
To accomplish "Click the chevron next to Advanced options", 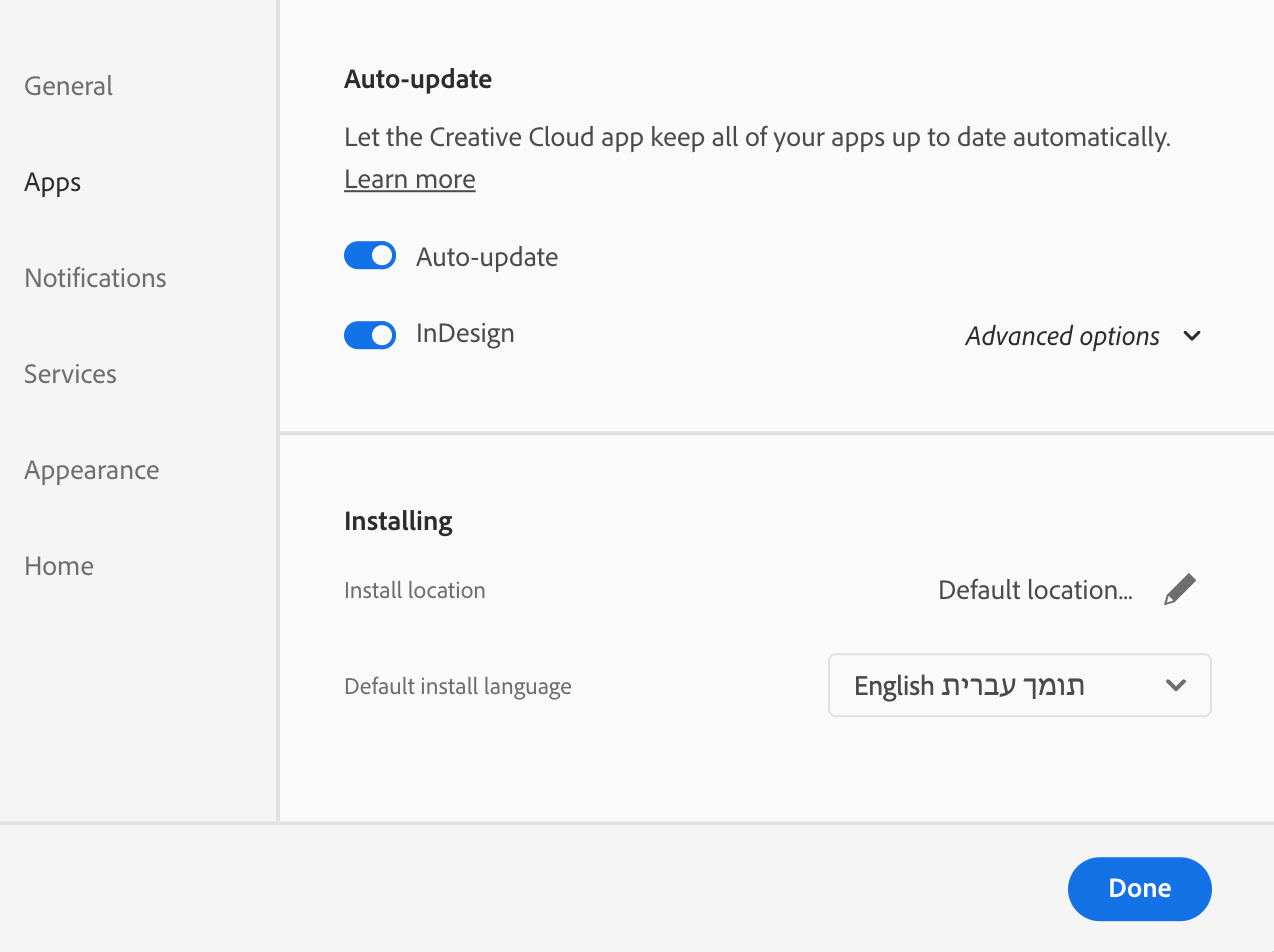I will pyautogui.click(x=1192, y=336).
